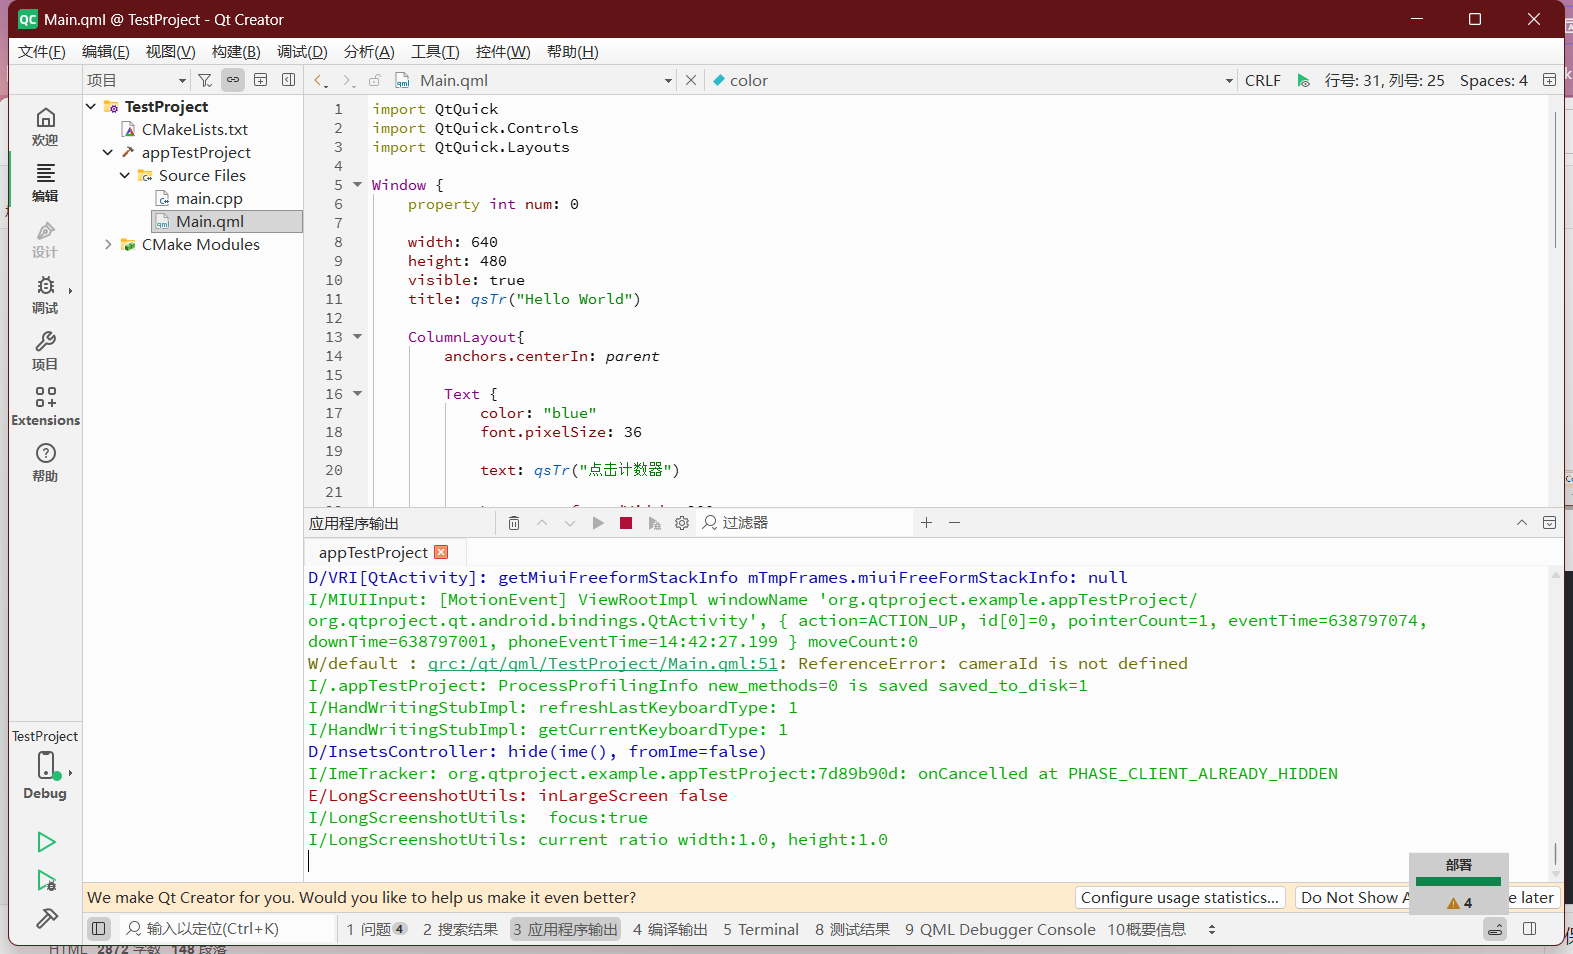The height and width of the screenshot is (954, 1573).
Task: Zoom in output text with plus
Action: (x=926, y=523)
